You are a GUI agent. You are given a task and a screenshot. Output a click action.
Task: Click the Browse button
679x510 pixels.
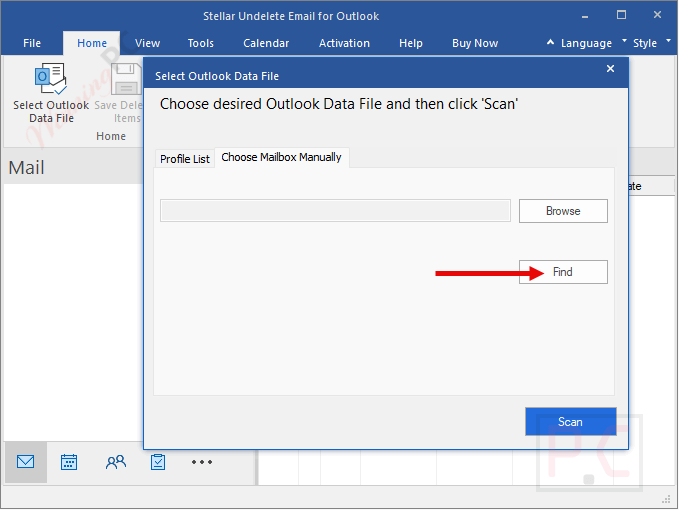coord(563,211)
